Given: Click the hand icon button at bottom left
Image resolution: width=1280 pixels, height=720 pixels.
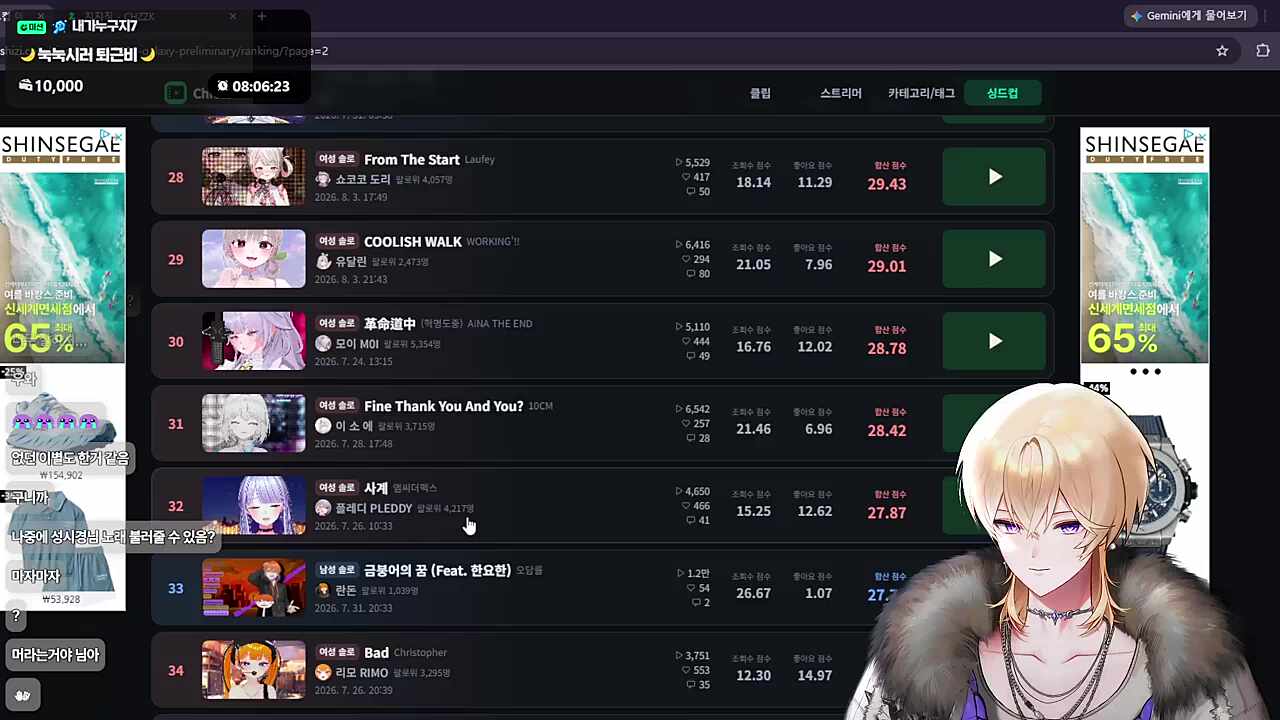Looking at the screenshot, I should coord(22,695).
